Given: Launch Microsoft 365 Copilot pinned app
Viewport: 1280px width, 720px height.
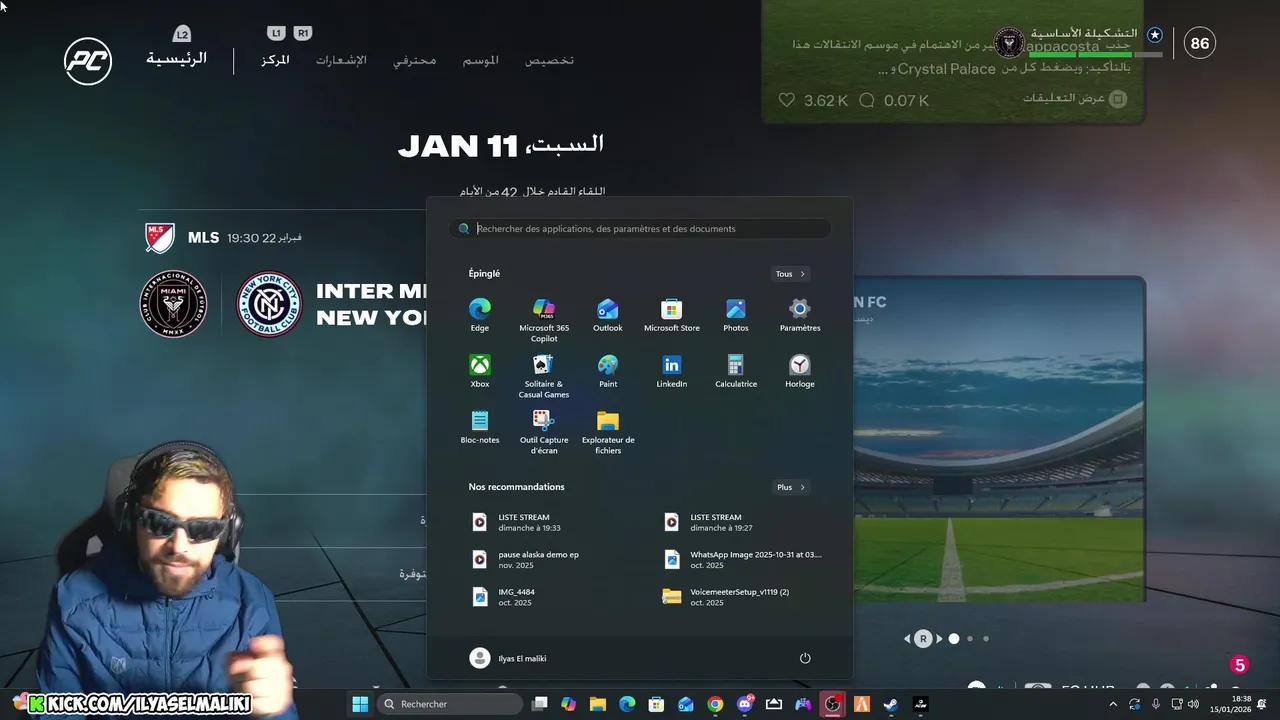Looking at the screenshot, I should click(544, 320).
